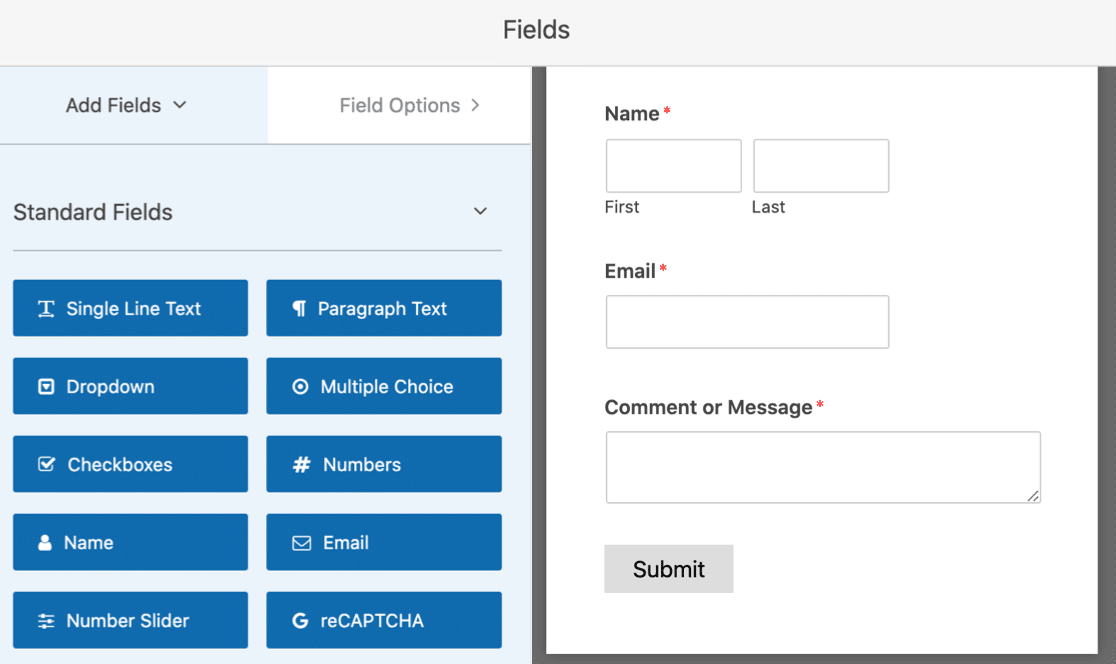This screenshot has height=664, width=1116.
Task: Click the textarea resize handle corner
Action: pos(1033,495)
